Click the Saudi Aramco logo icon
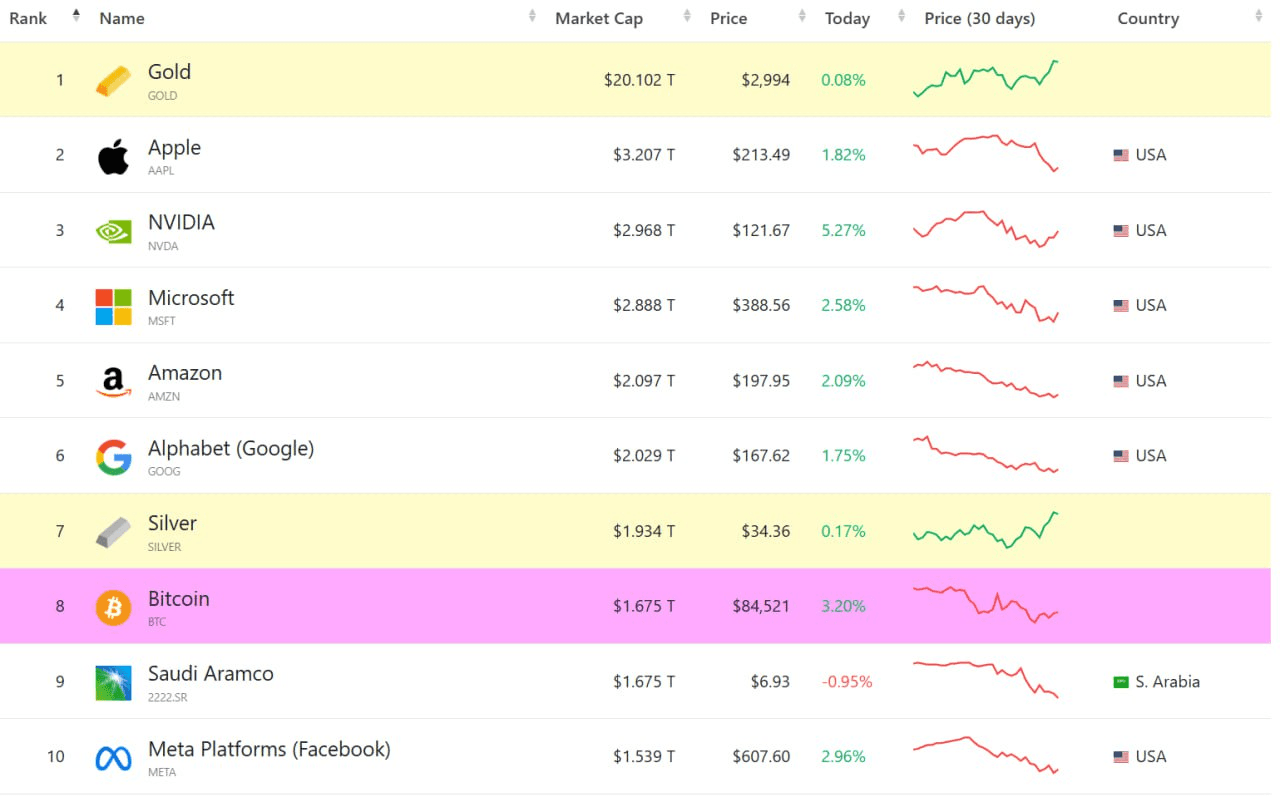Screen dimensions: 1280x797 (113, 683)
